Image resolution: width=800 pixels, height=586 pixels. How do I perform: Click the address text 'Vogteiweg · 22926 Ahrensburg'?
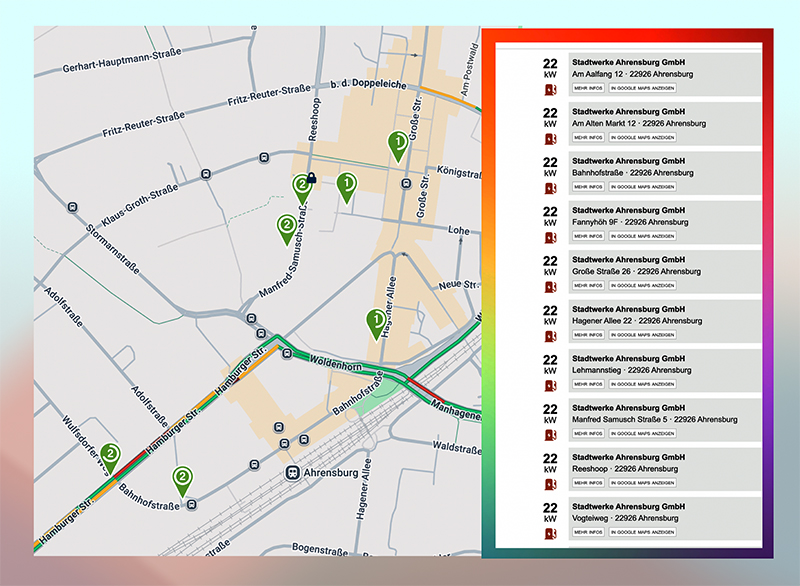point(625,518)
